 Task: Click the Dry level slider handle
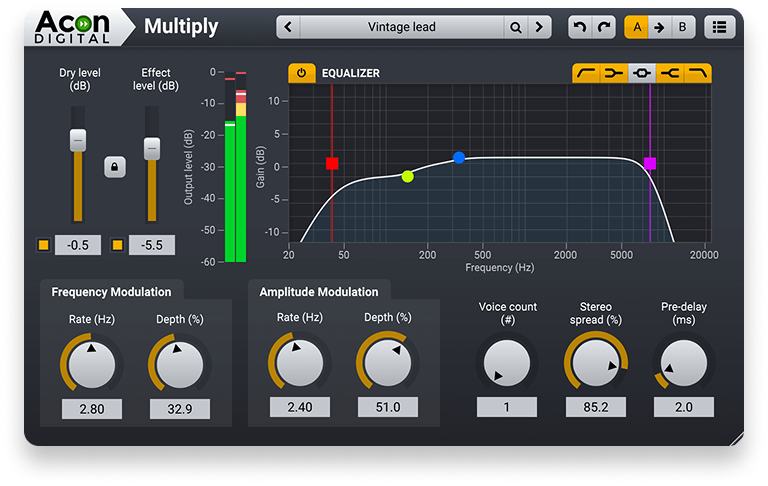77,139
